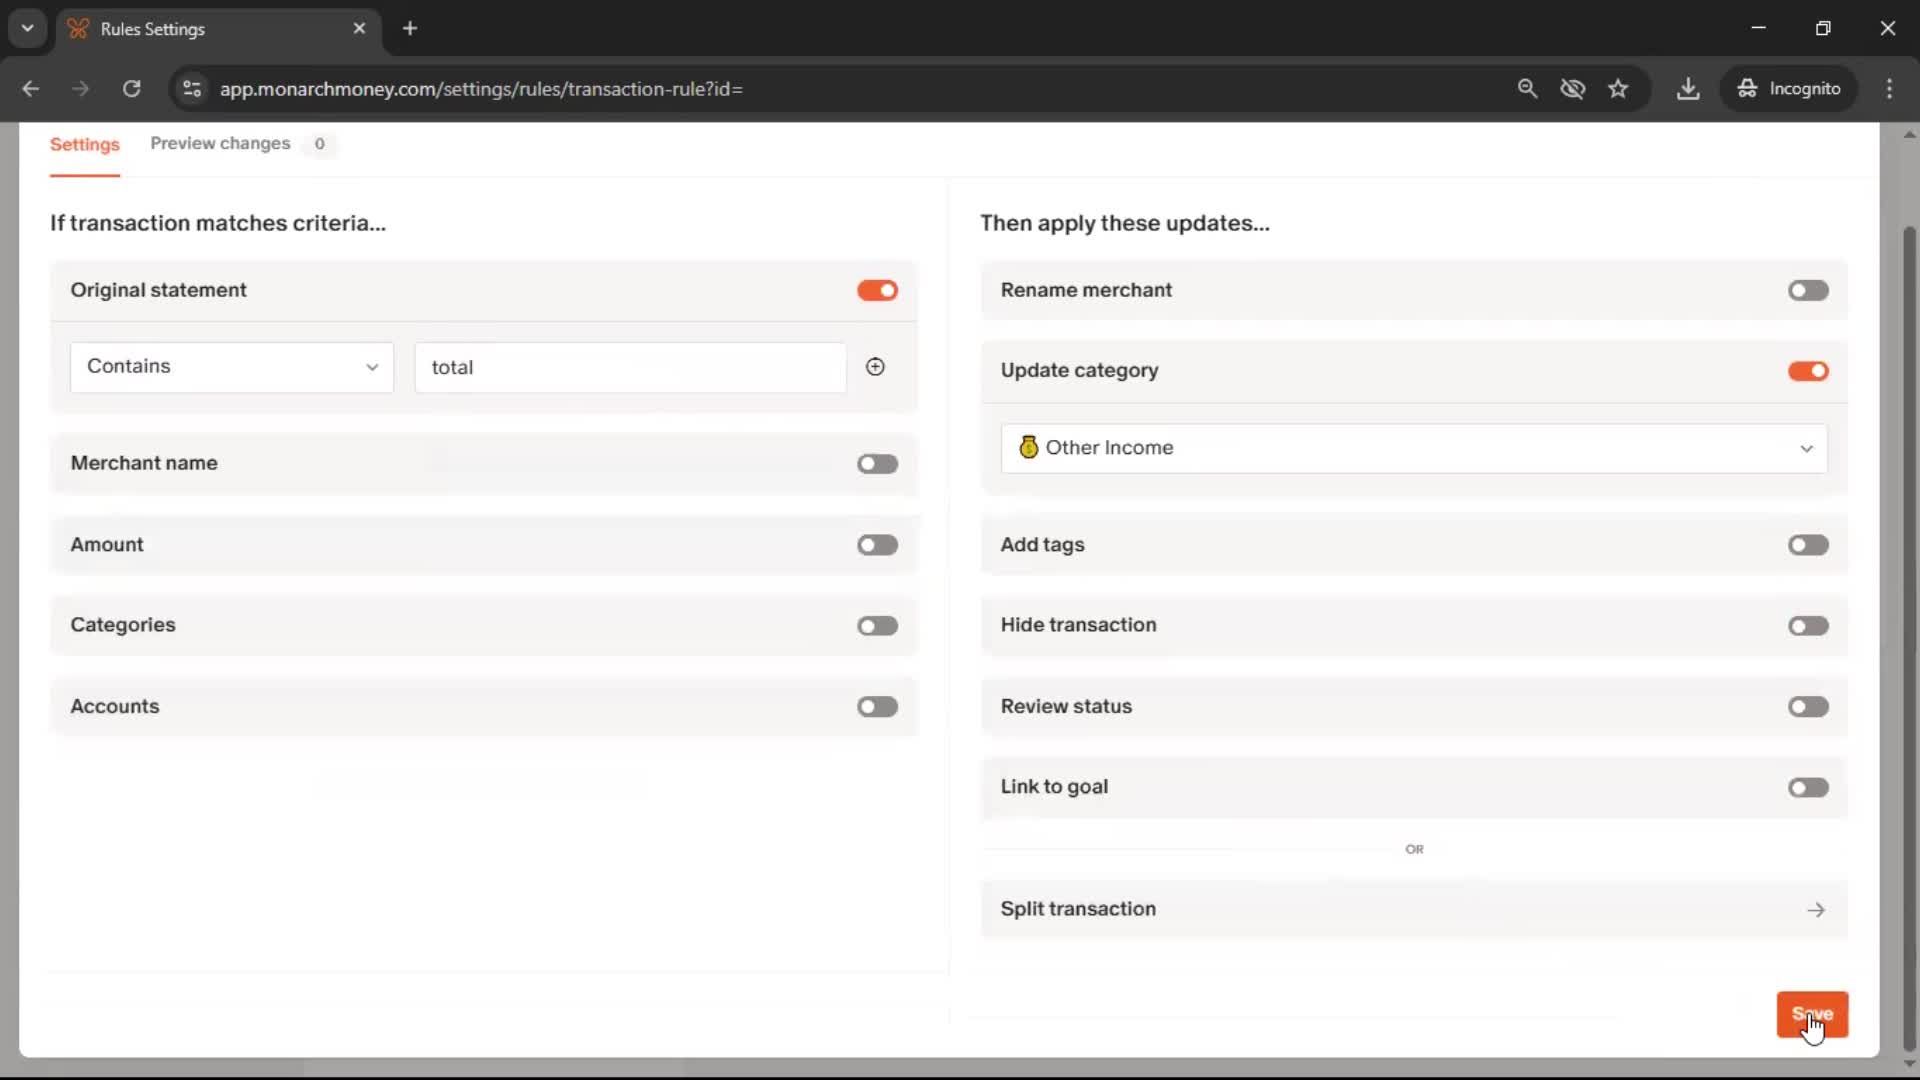
Task: Bookmark page with star icon
Action: 1618,89
